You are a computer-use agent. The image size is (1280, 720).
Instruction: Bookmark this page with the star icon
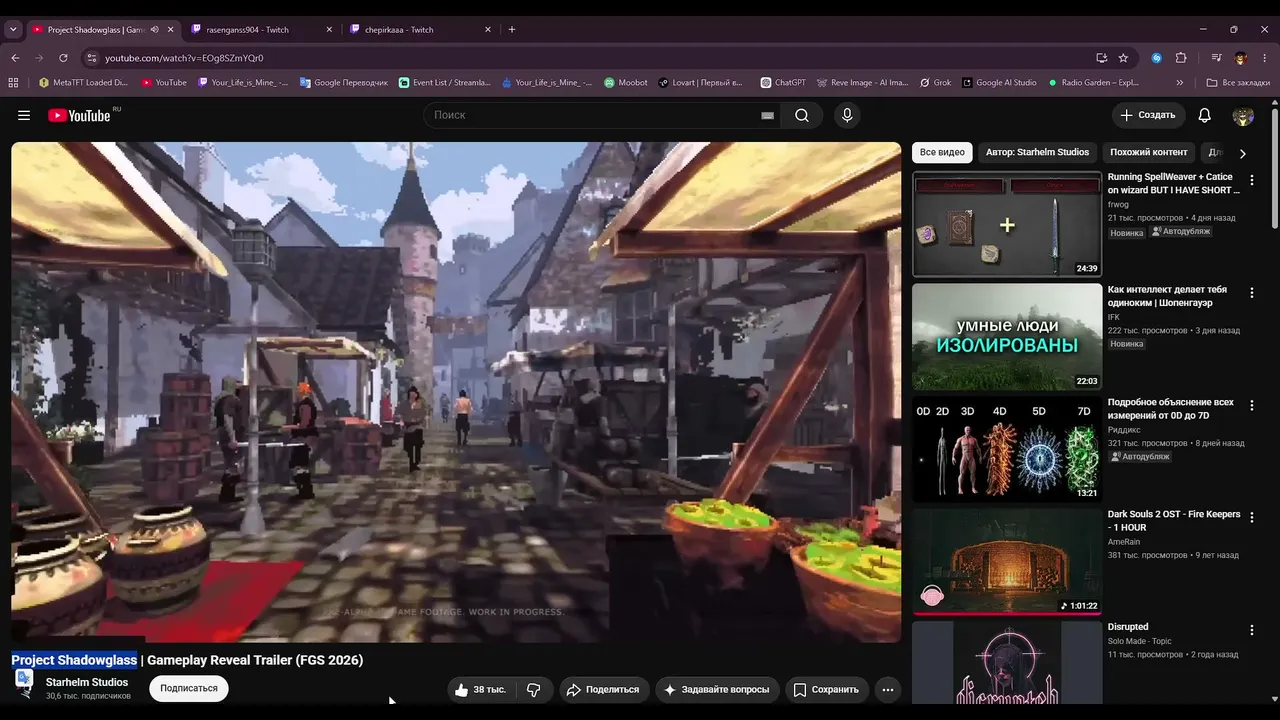click(x=1123, y=58)
